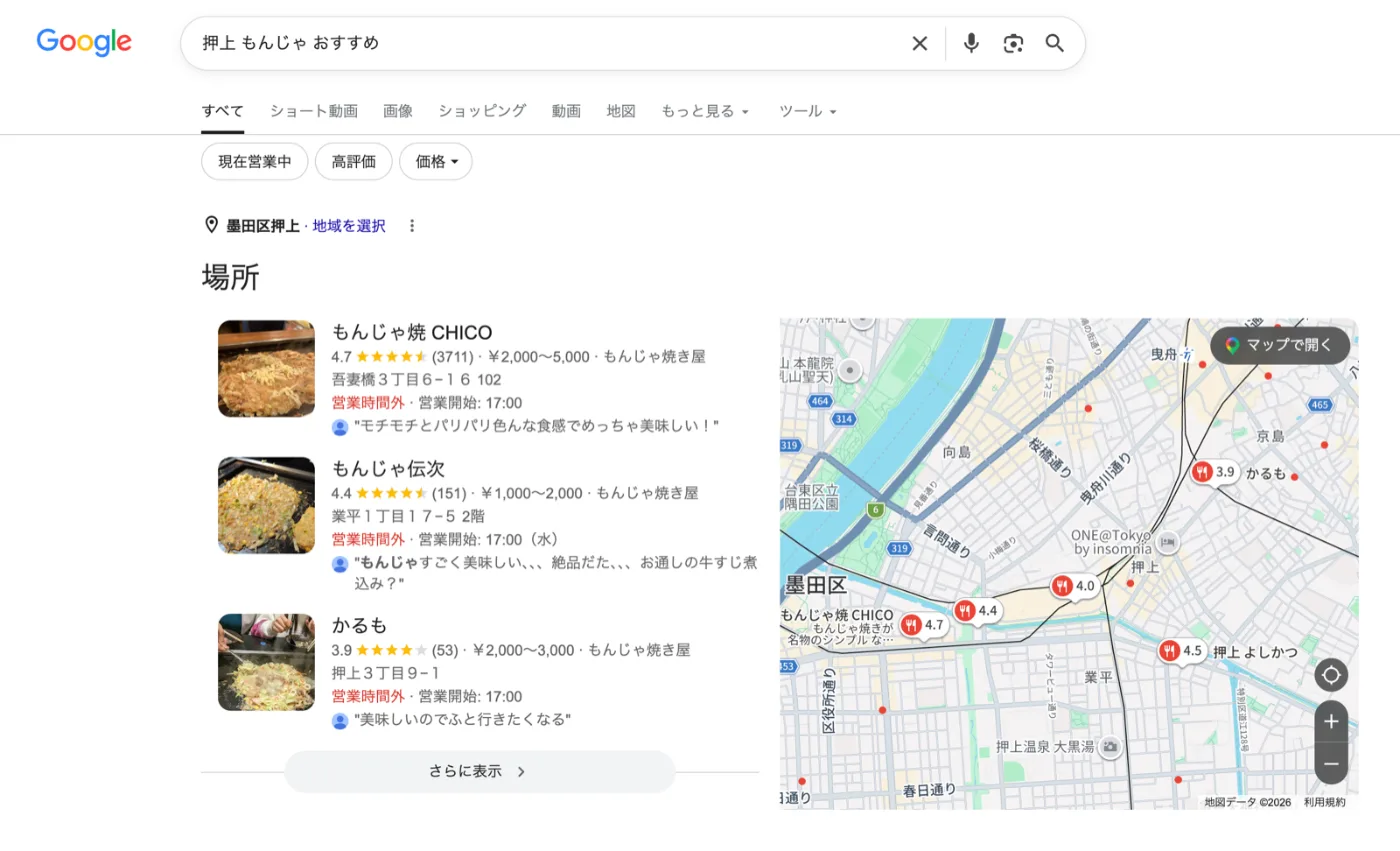Viewport: 1400px width, 851px height.
Task: Click the 4.7 もんじゃ焼 CHICO map pin
Action: click(923, 625)
